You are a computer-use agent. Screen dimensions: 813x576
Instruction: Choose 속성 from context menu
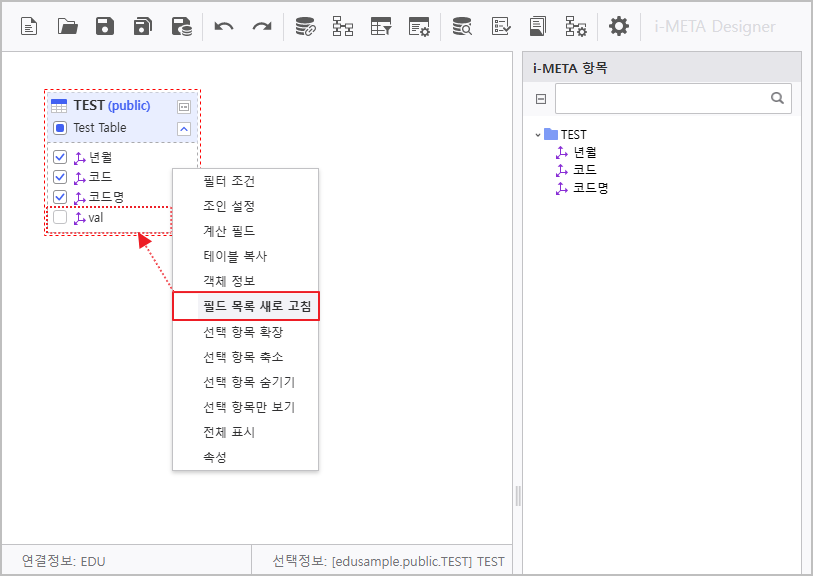pos(245,457)
